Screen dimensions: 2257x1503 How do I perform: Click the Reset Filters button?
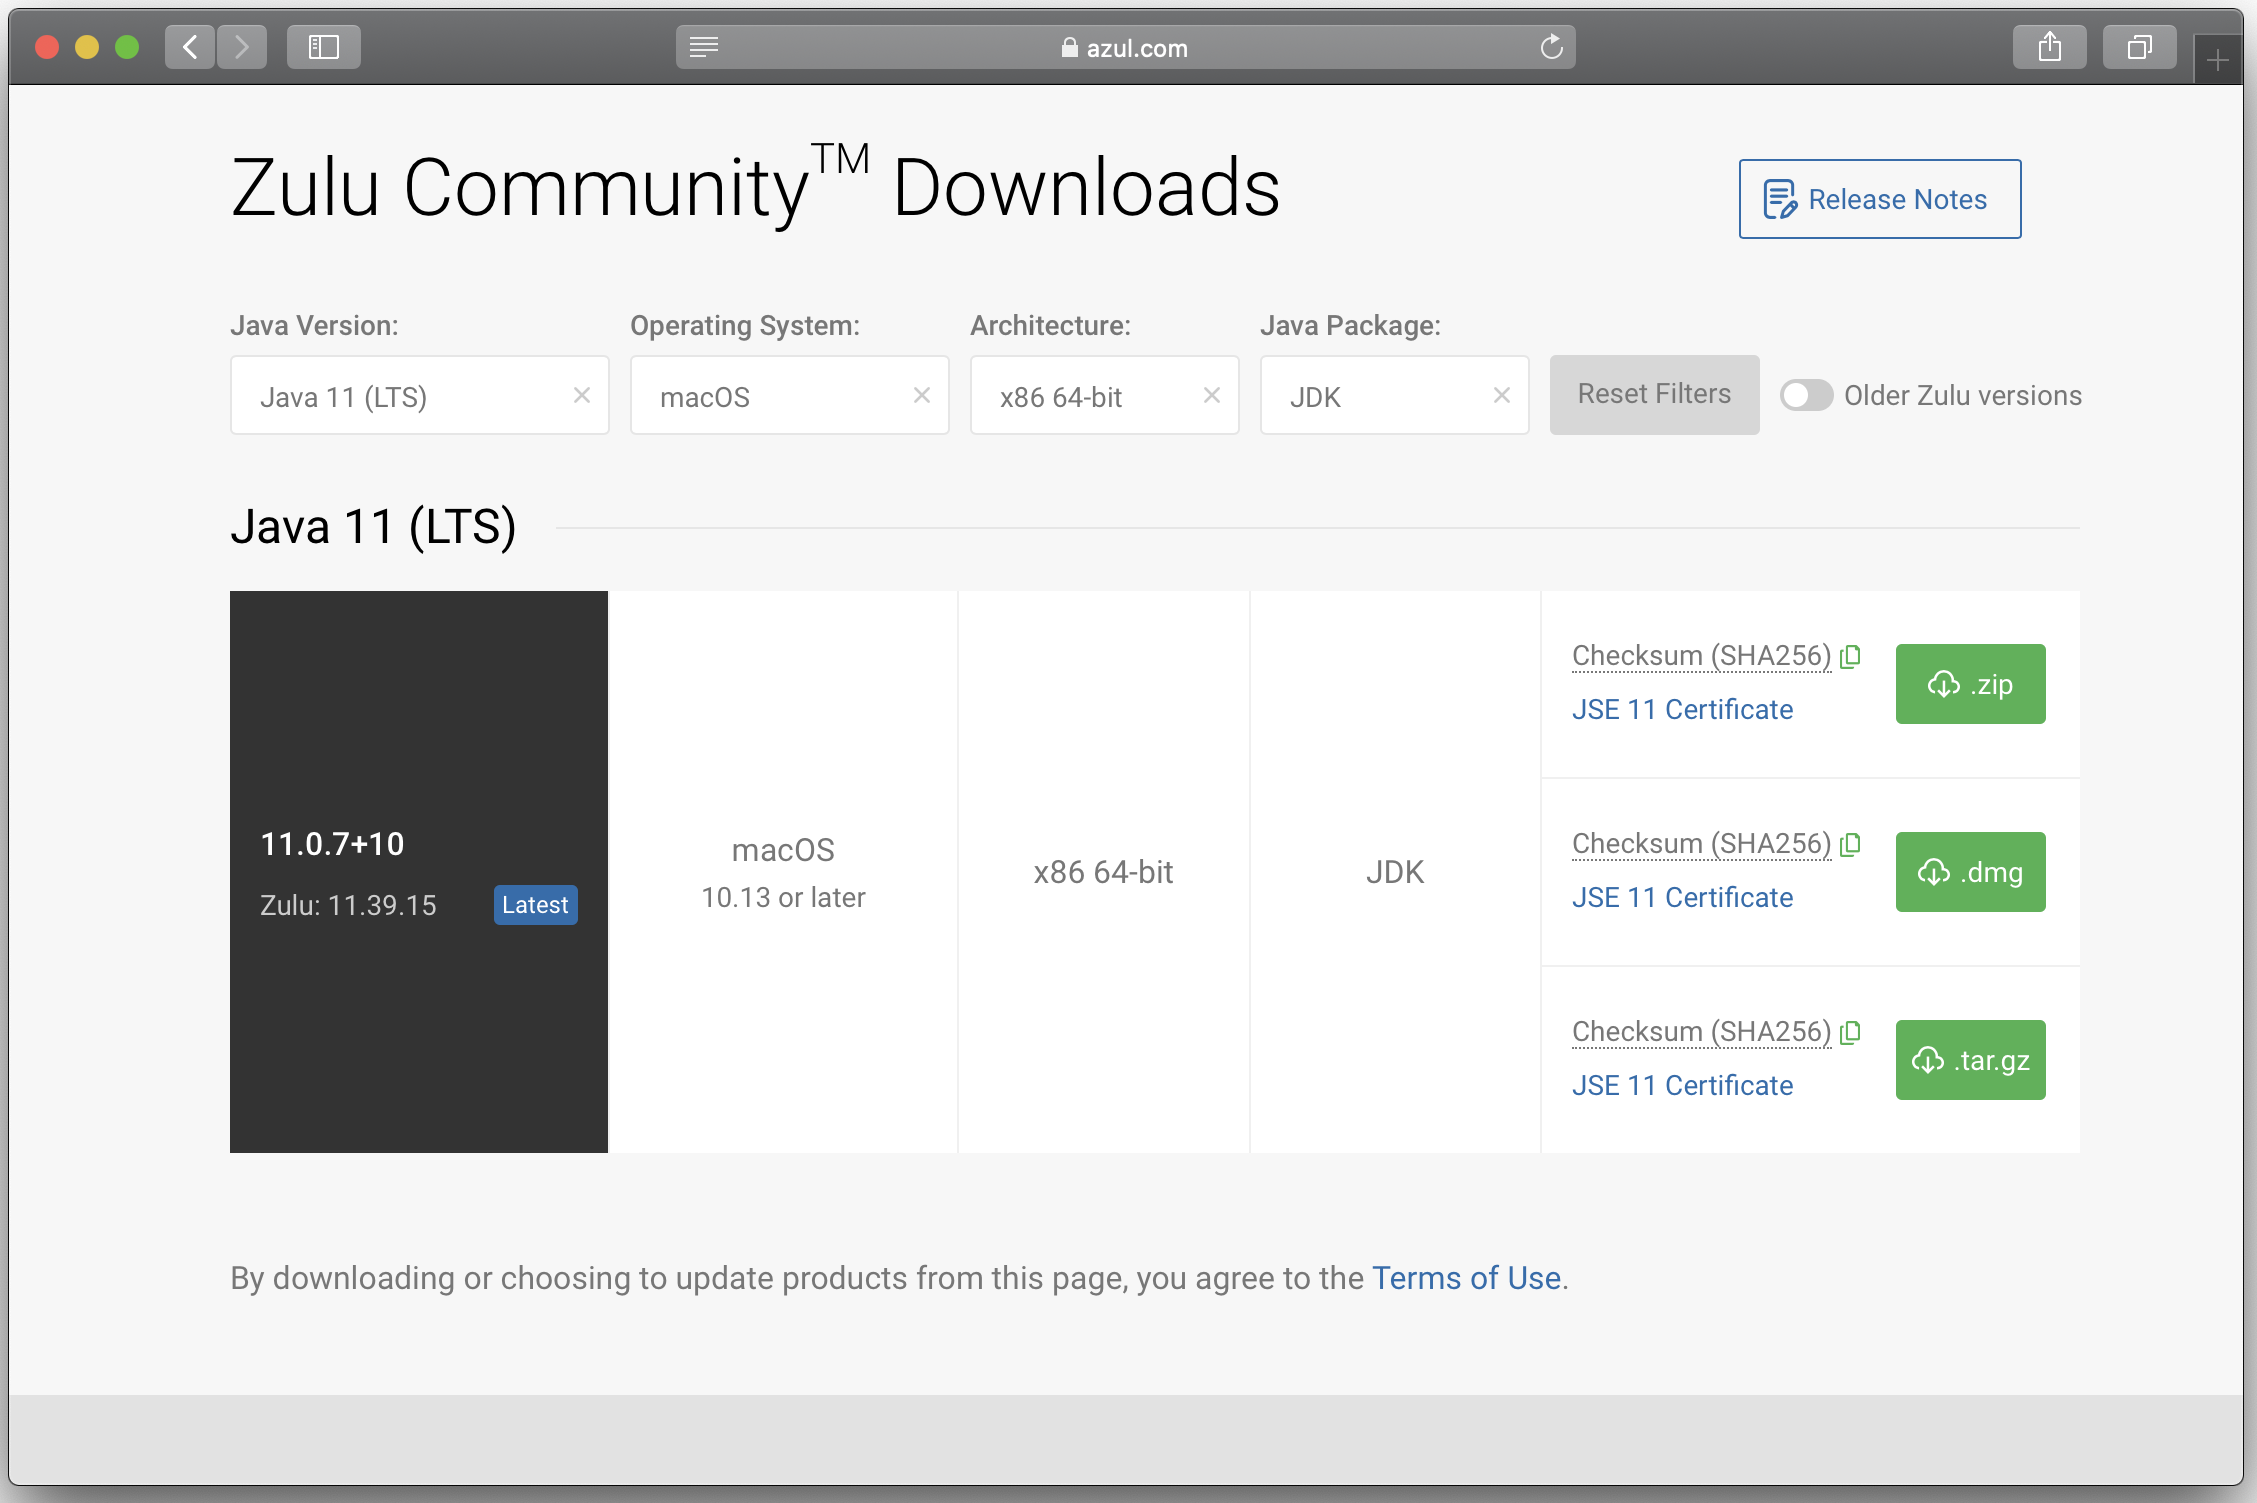pos(1654,394)
